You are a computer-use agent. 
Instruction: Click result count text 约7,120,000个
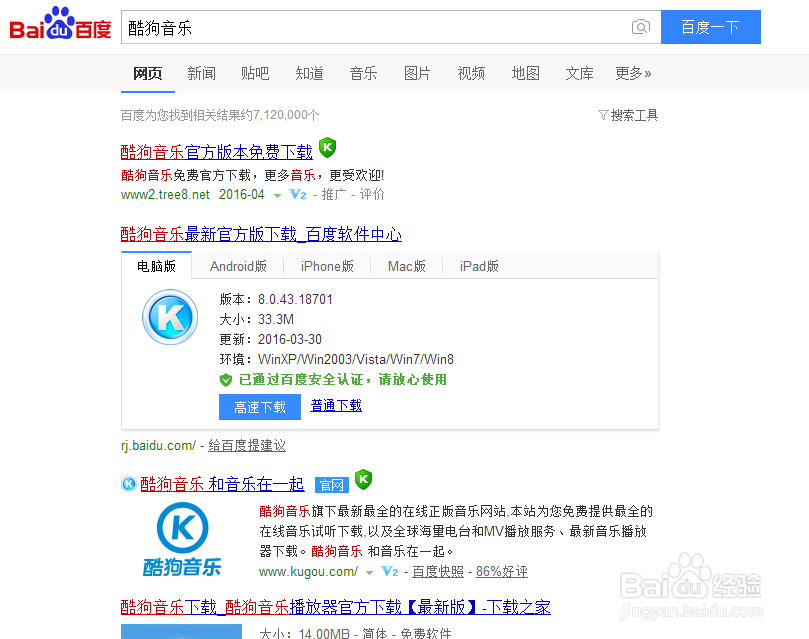(281, 114)
